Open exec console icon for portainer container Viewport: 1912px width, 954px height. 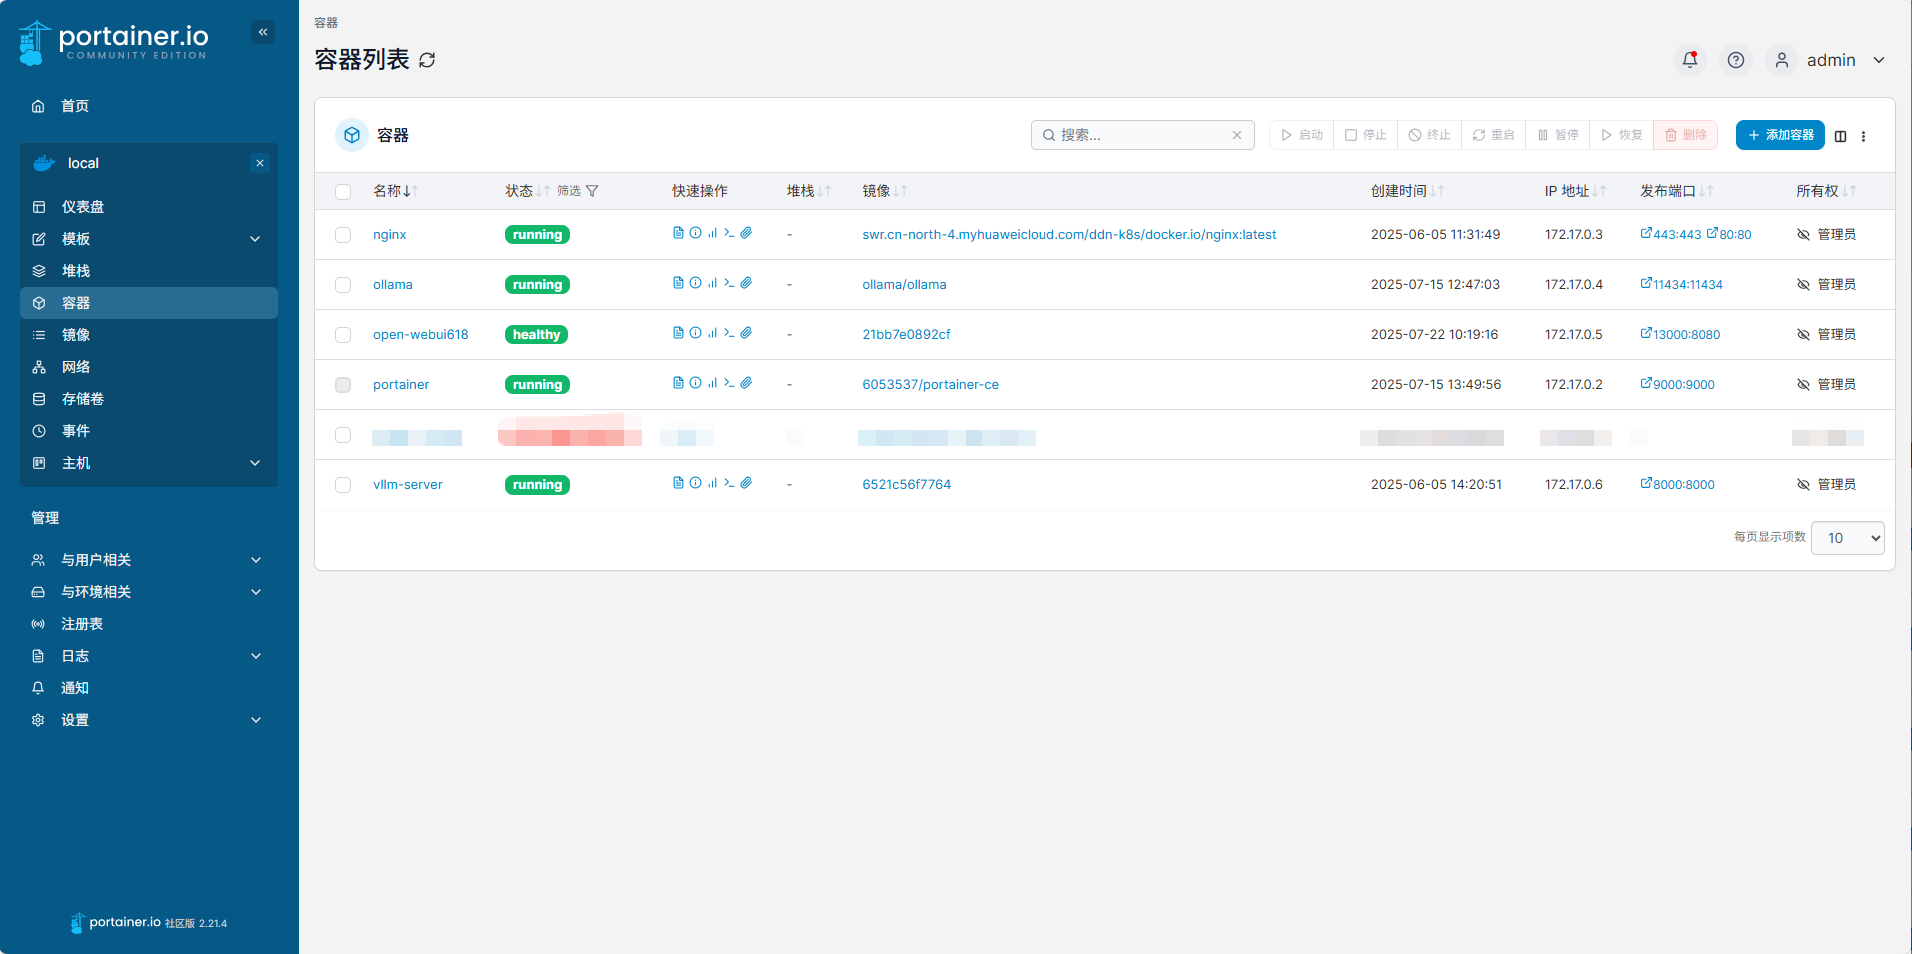pyautogui.click(x=729, y=383)
